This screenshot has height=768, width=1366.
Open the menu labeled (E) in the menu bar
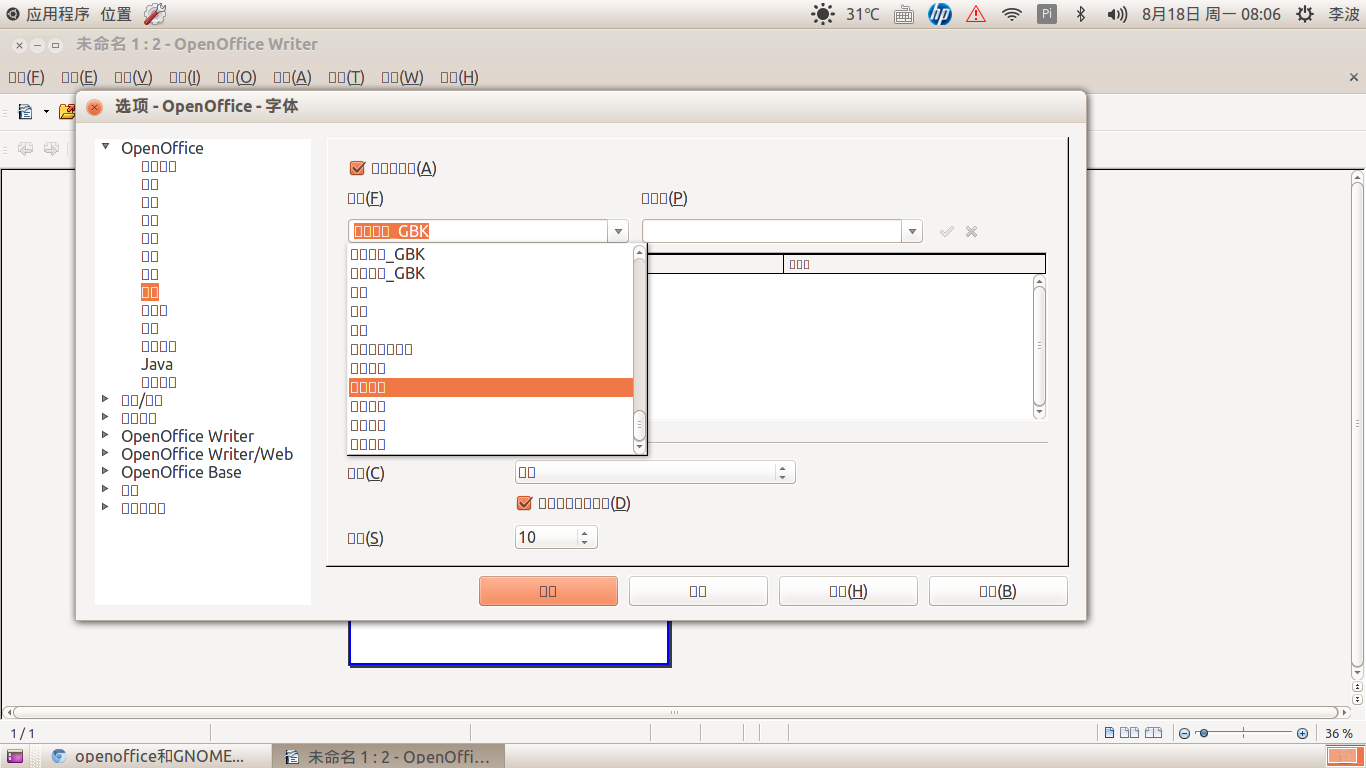(x=79, y=77)
